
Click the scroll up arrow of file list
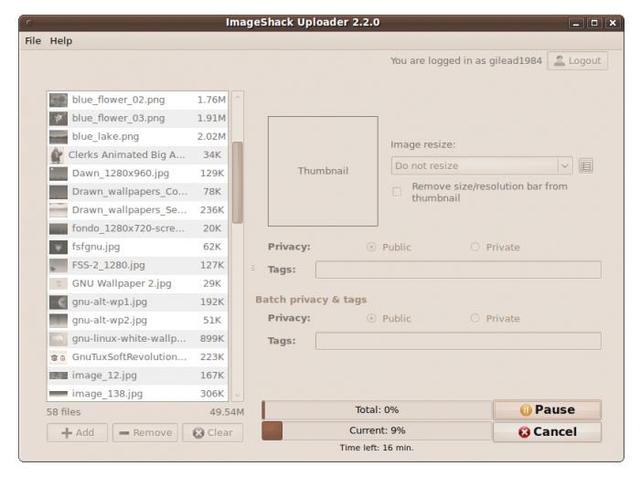pos(237,97)
